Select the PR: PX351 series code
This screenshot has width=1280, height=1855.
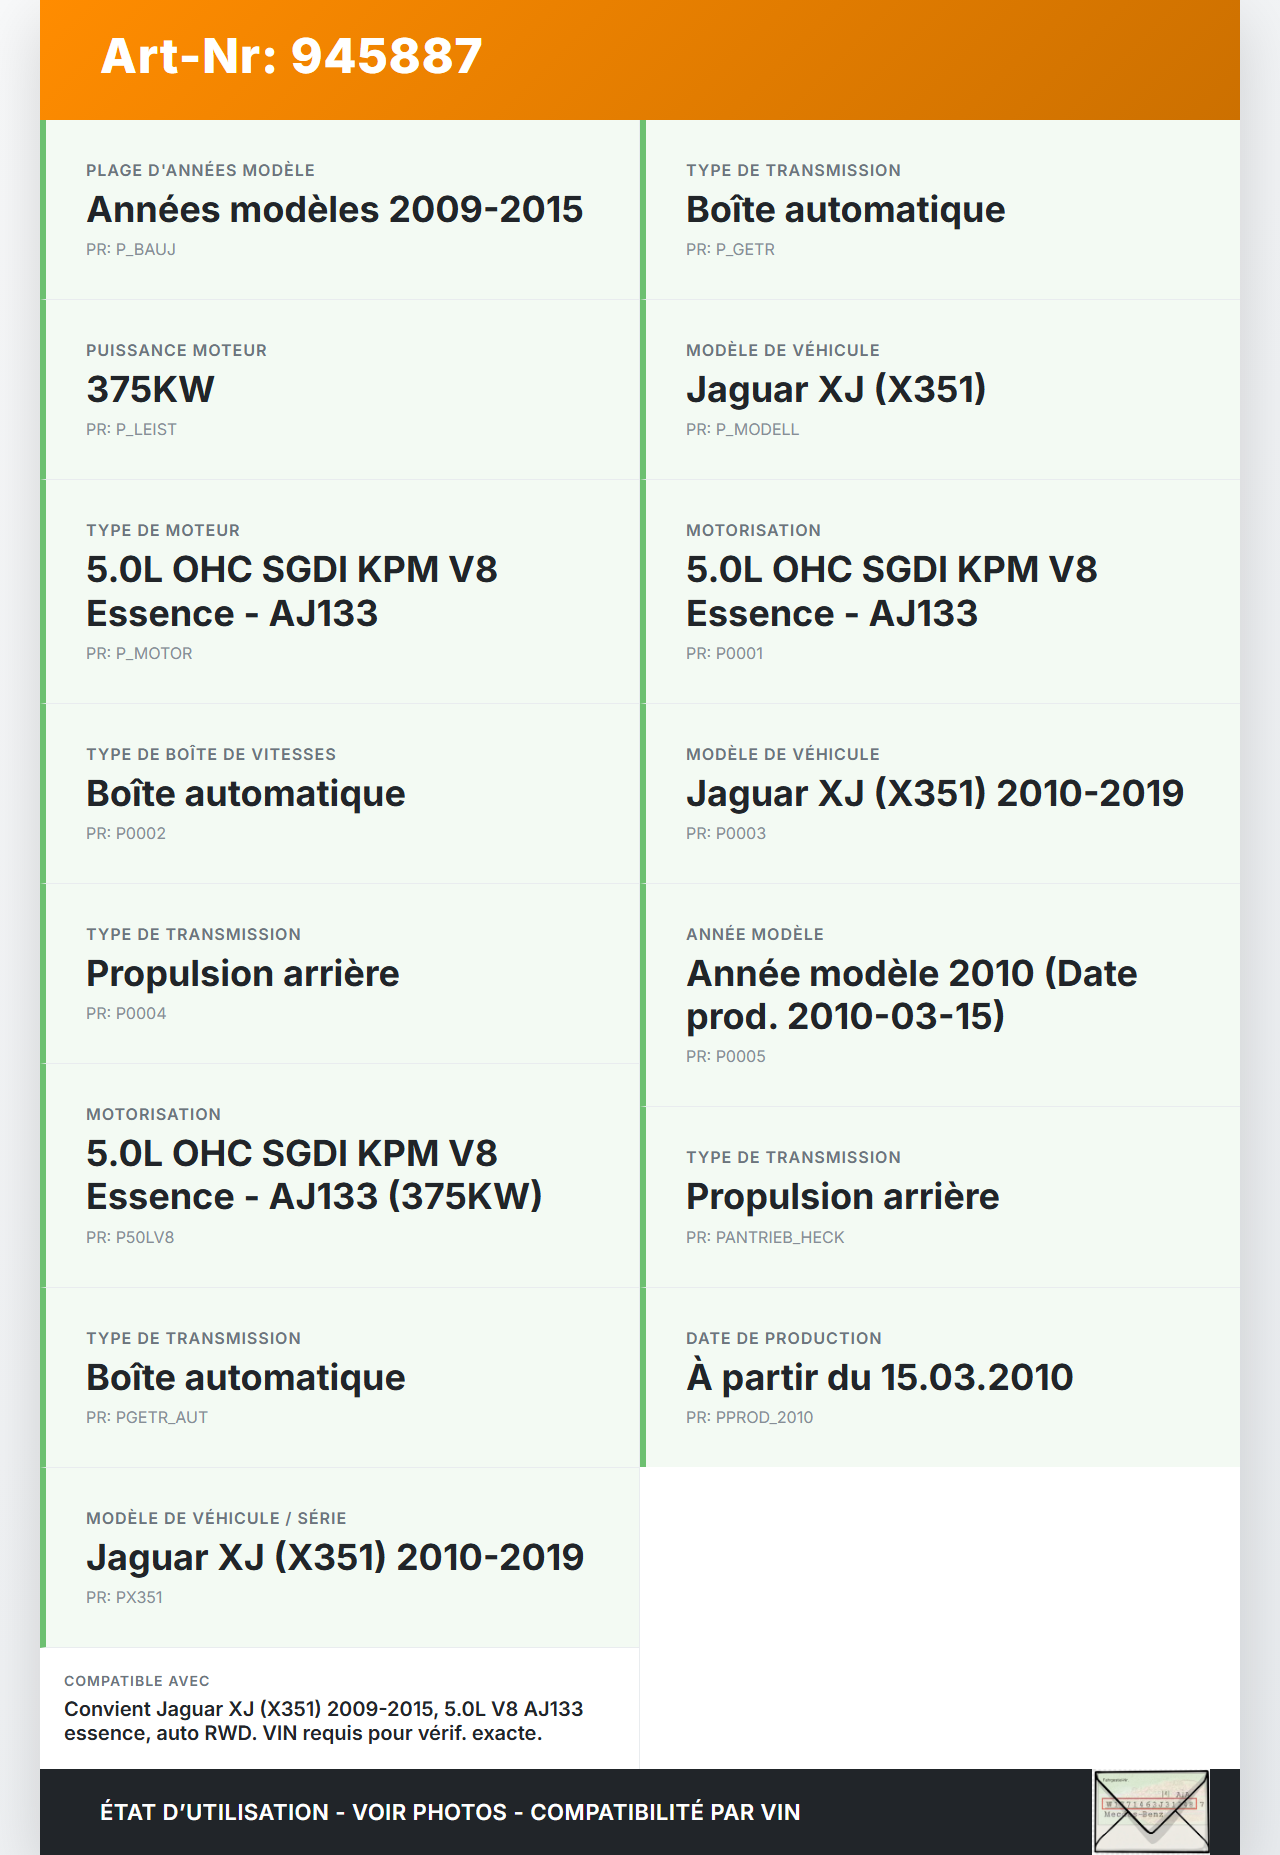124,1597
